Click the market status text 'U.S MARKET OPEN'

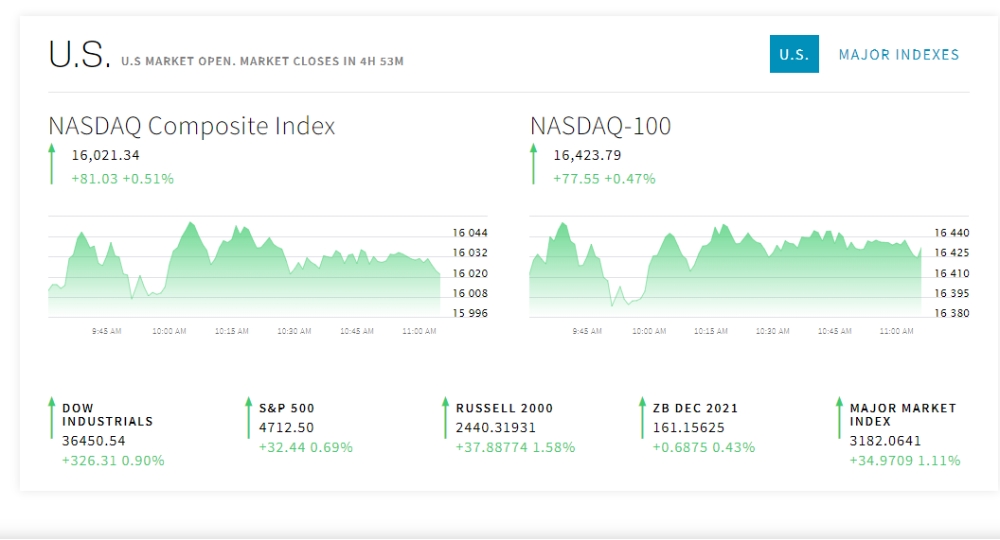coord(176,61)
